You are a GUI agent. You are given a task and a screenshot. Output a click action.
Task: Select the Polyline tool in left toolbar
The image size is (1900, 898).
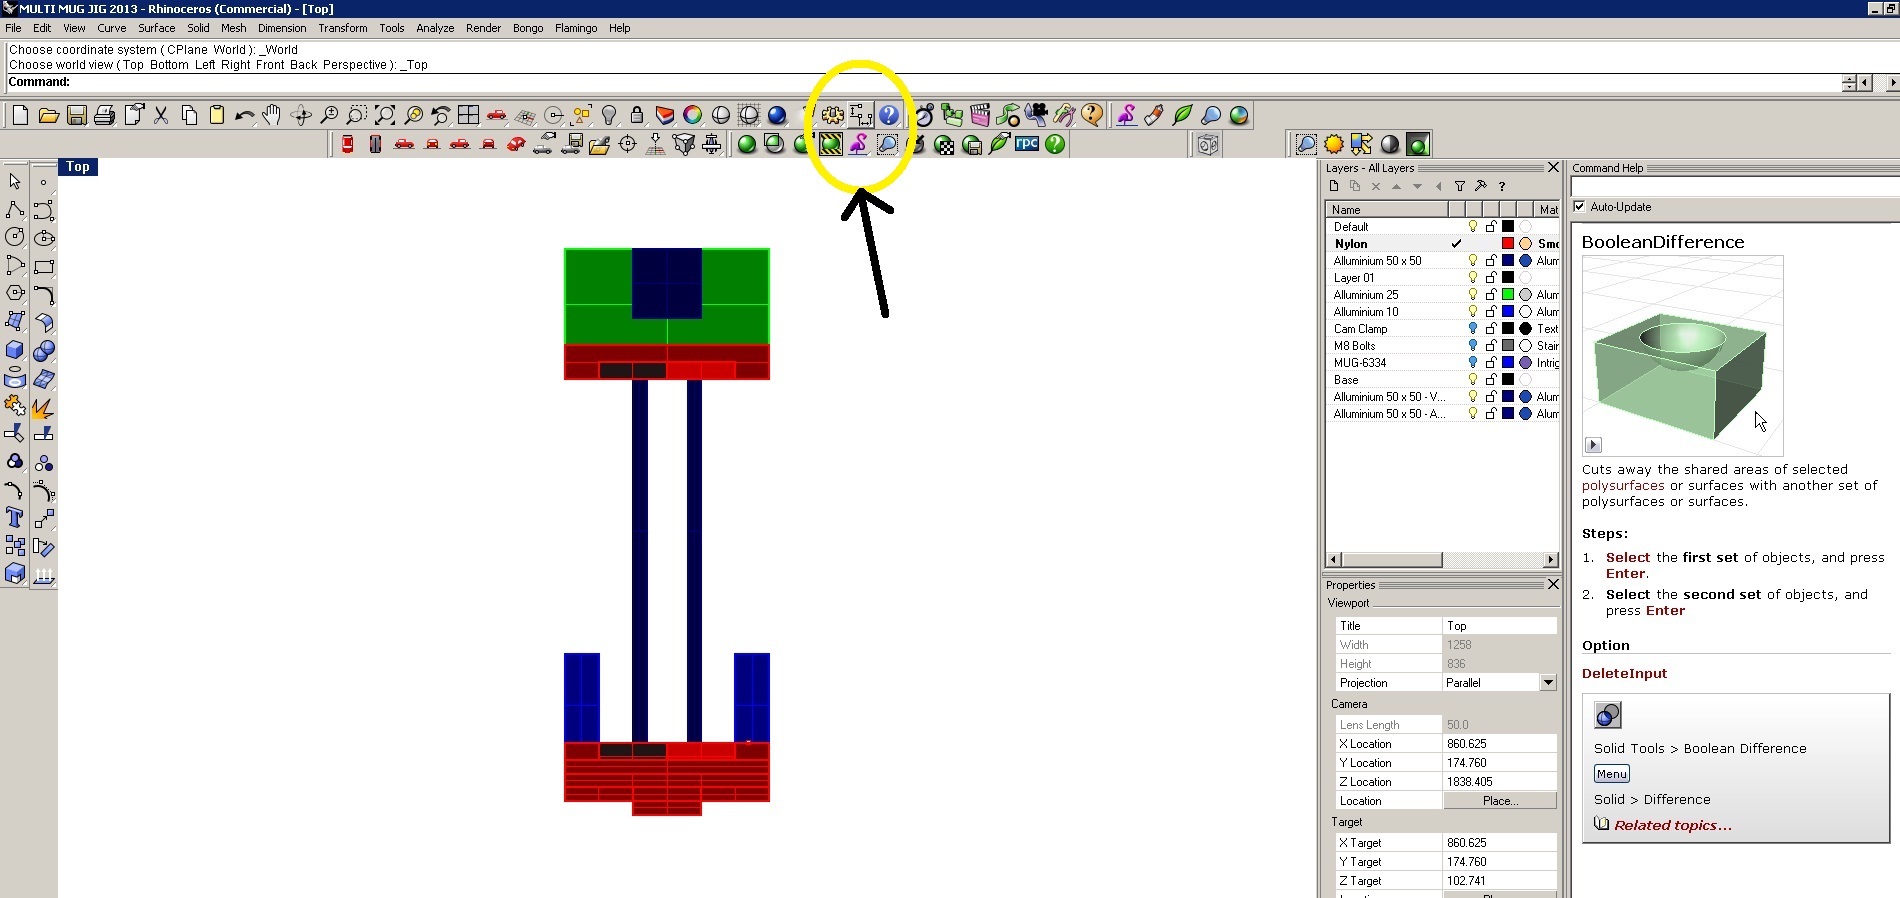coord(15,210)
